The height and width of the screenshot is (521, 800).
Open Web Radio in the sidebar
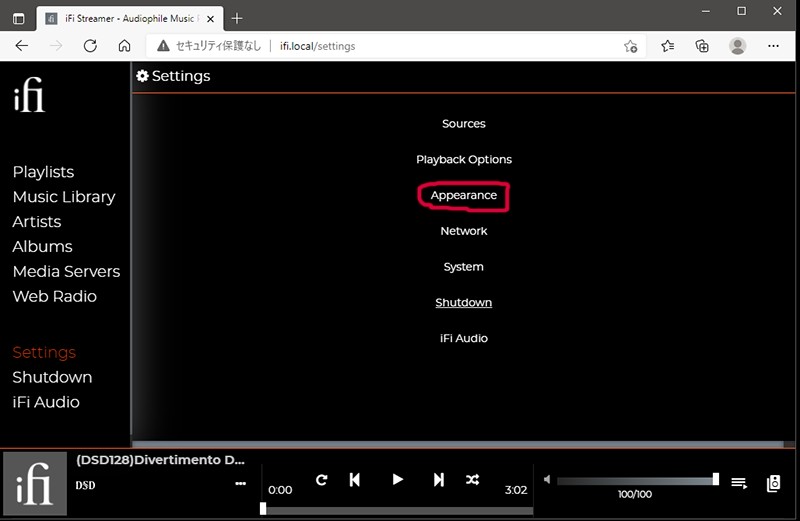(55, 296)
